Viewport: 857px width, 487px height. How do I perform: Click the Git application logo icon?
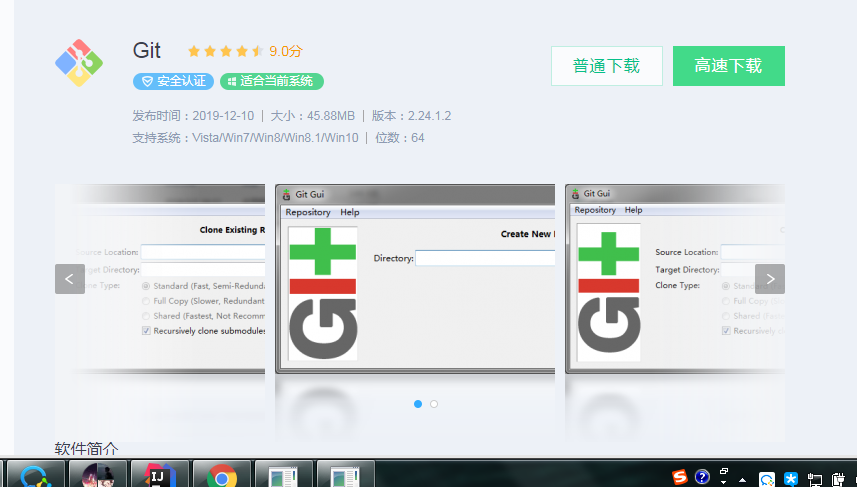(79, 63)
